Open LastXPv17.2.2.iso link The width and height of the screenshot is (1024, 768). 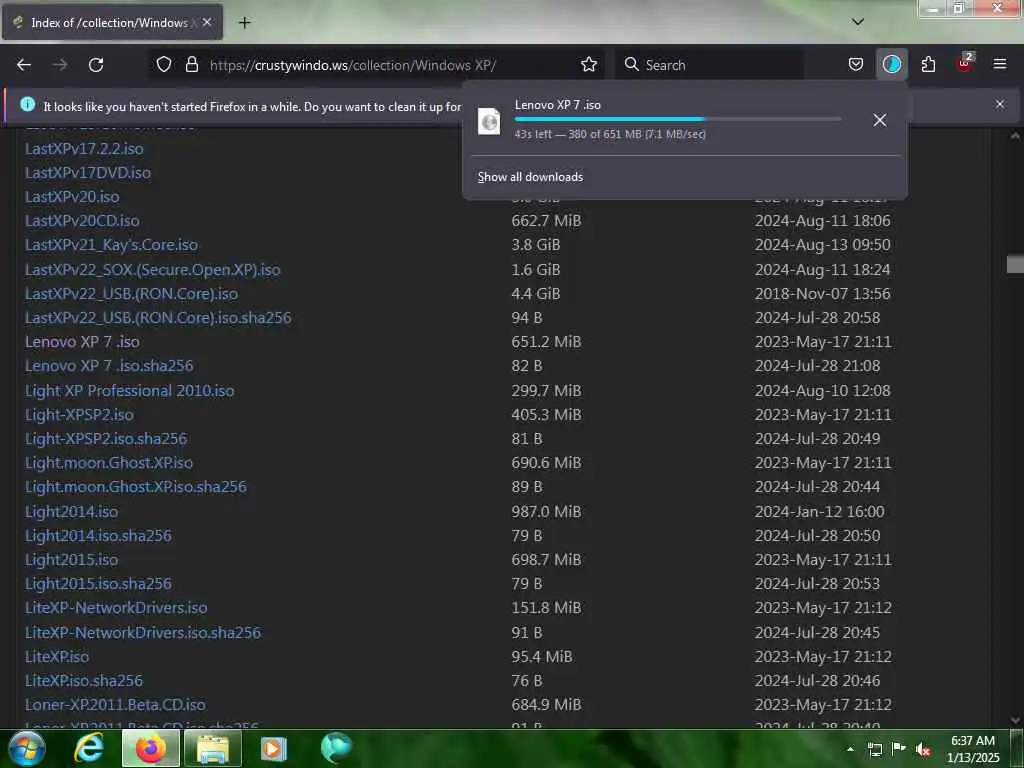tap(84, 149)
